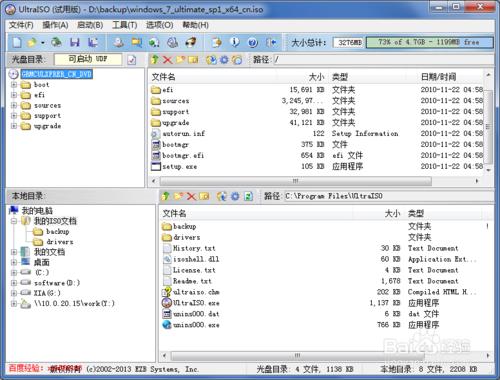The image size is (500, 380).
Task: Select XIA(G:) drive in local tree
Action: coord(47,293)
